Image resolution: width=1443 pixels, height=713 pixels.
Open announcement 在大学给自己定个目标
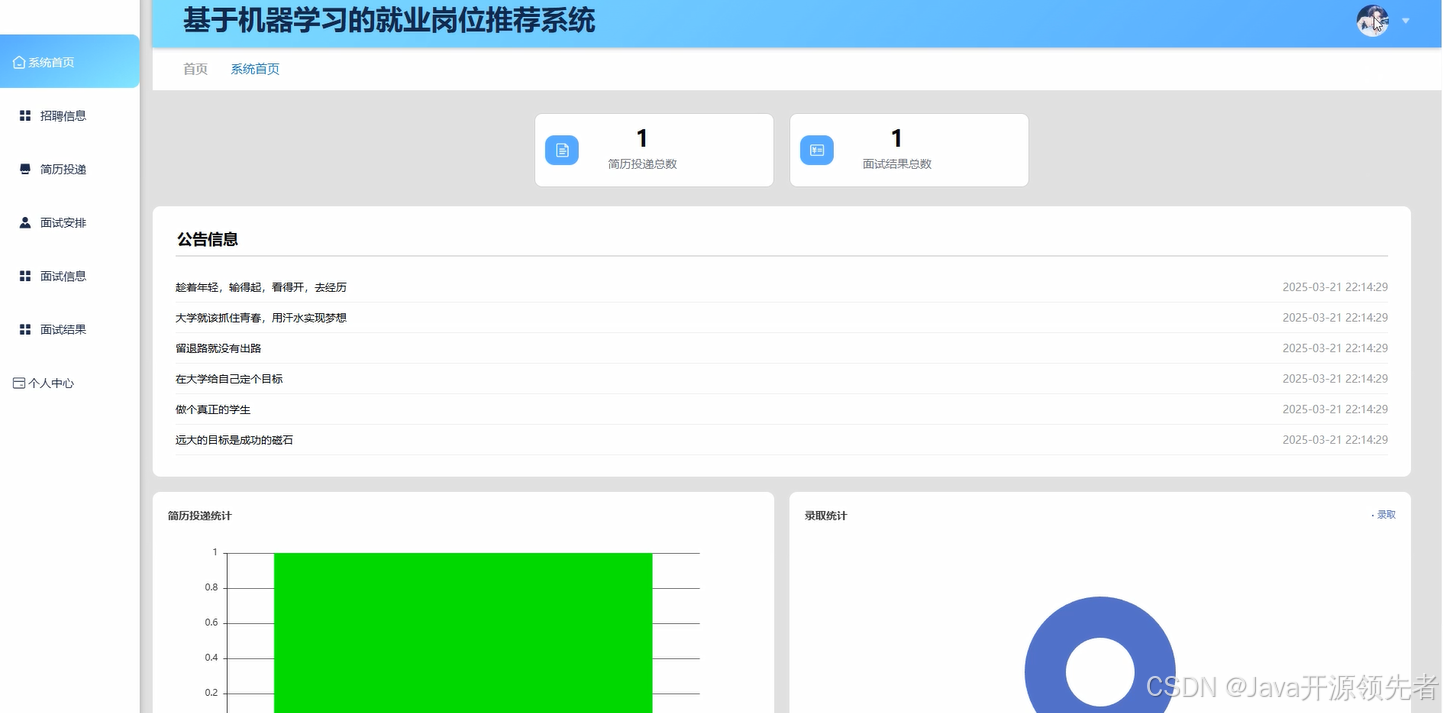pyautogui.click(x=229, y=379)
